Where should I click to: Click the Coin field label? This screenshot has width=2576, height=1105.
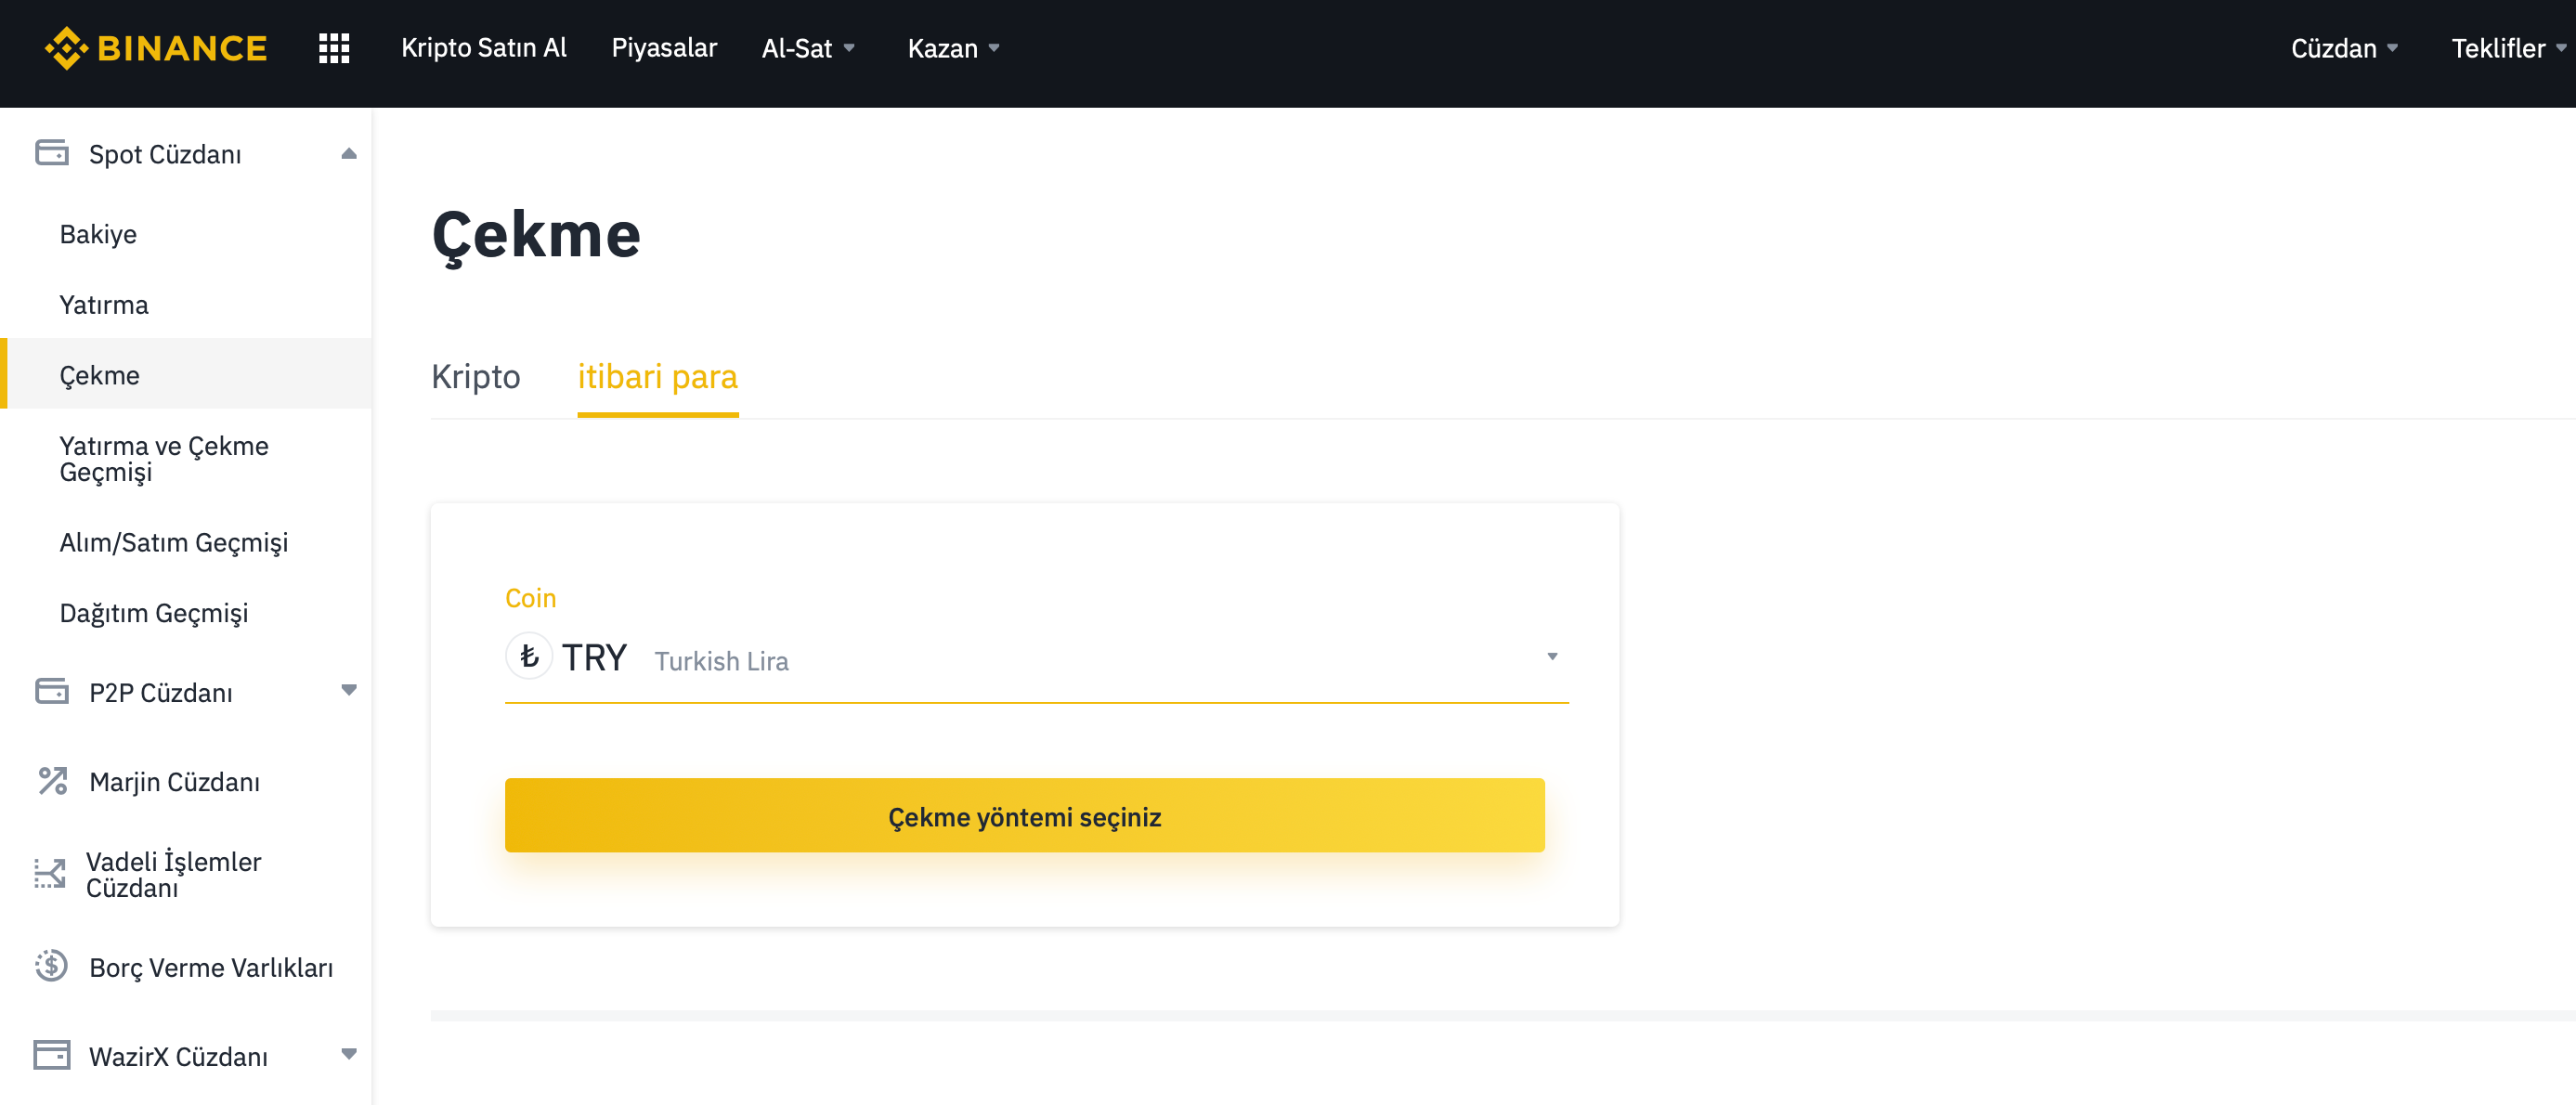530,598
